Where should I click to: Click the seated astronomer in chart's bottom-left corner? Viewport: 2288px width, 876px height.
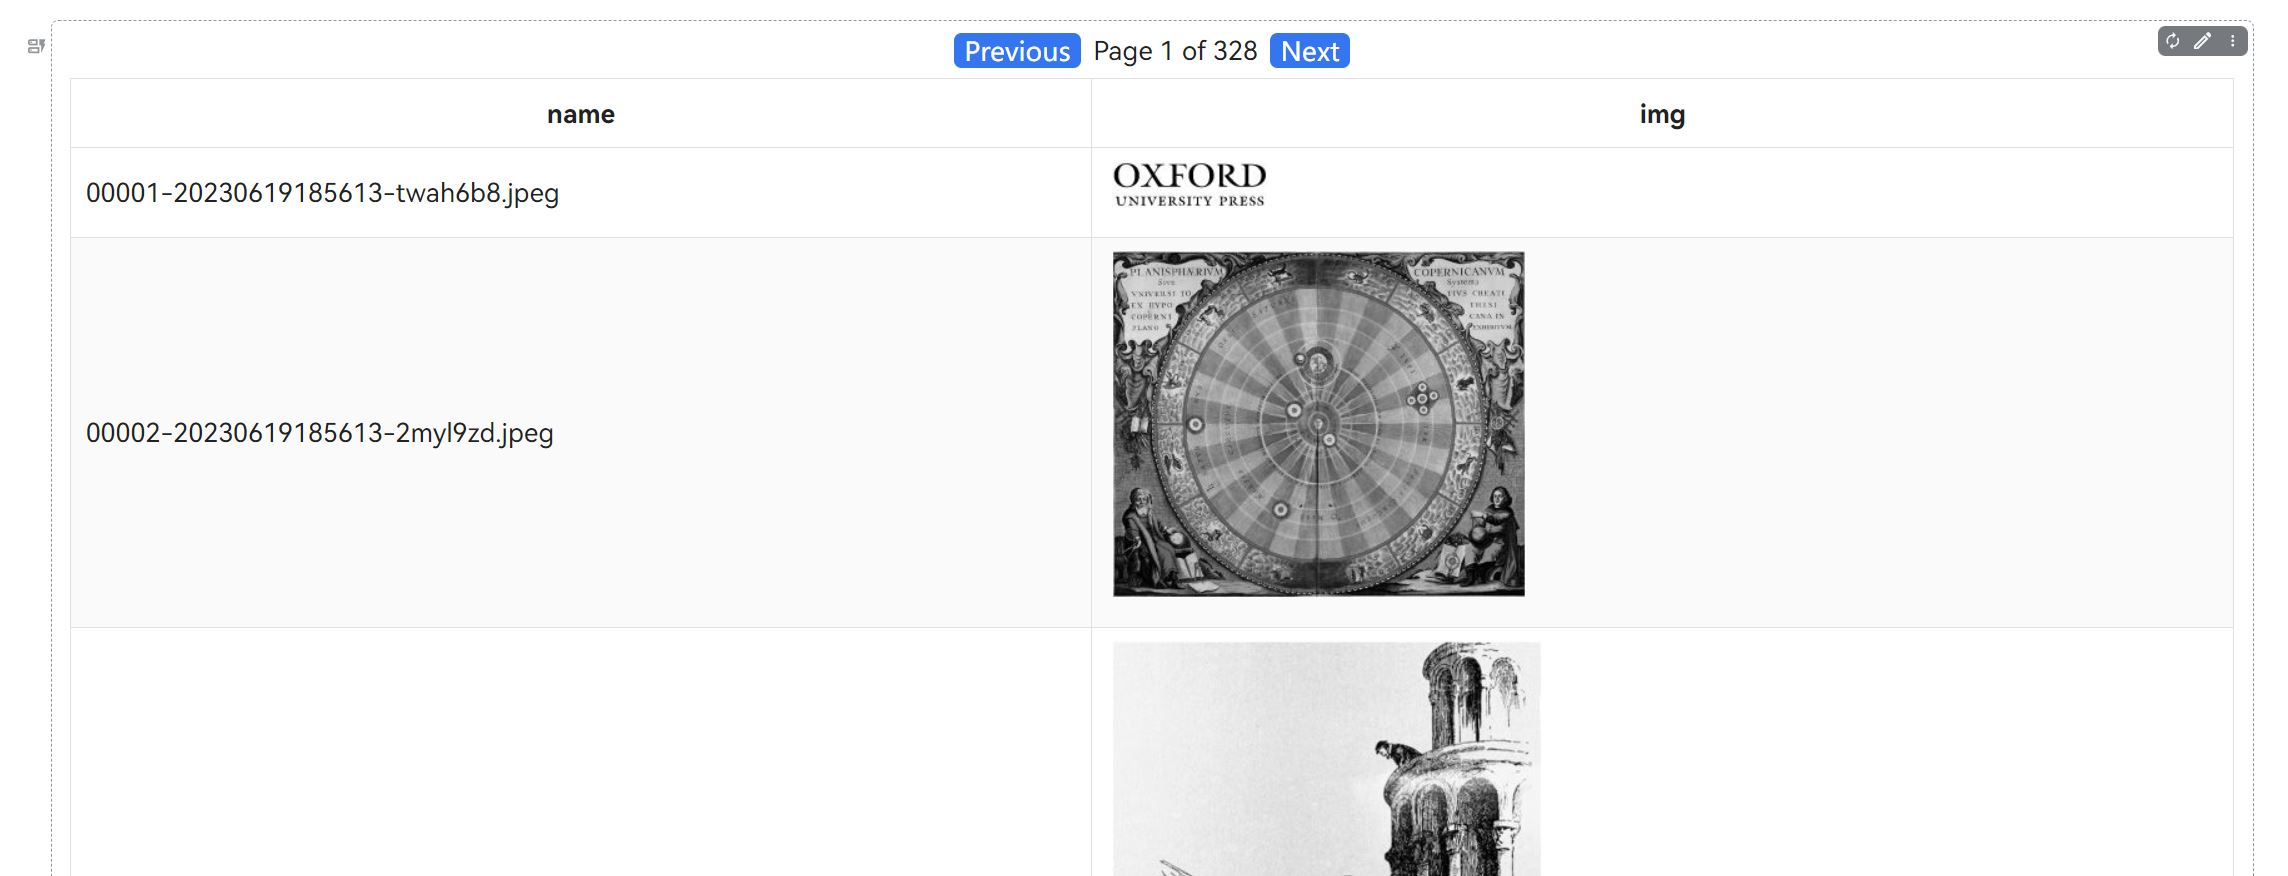1147,539
